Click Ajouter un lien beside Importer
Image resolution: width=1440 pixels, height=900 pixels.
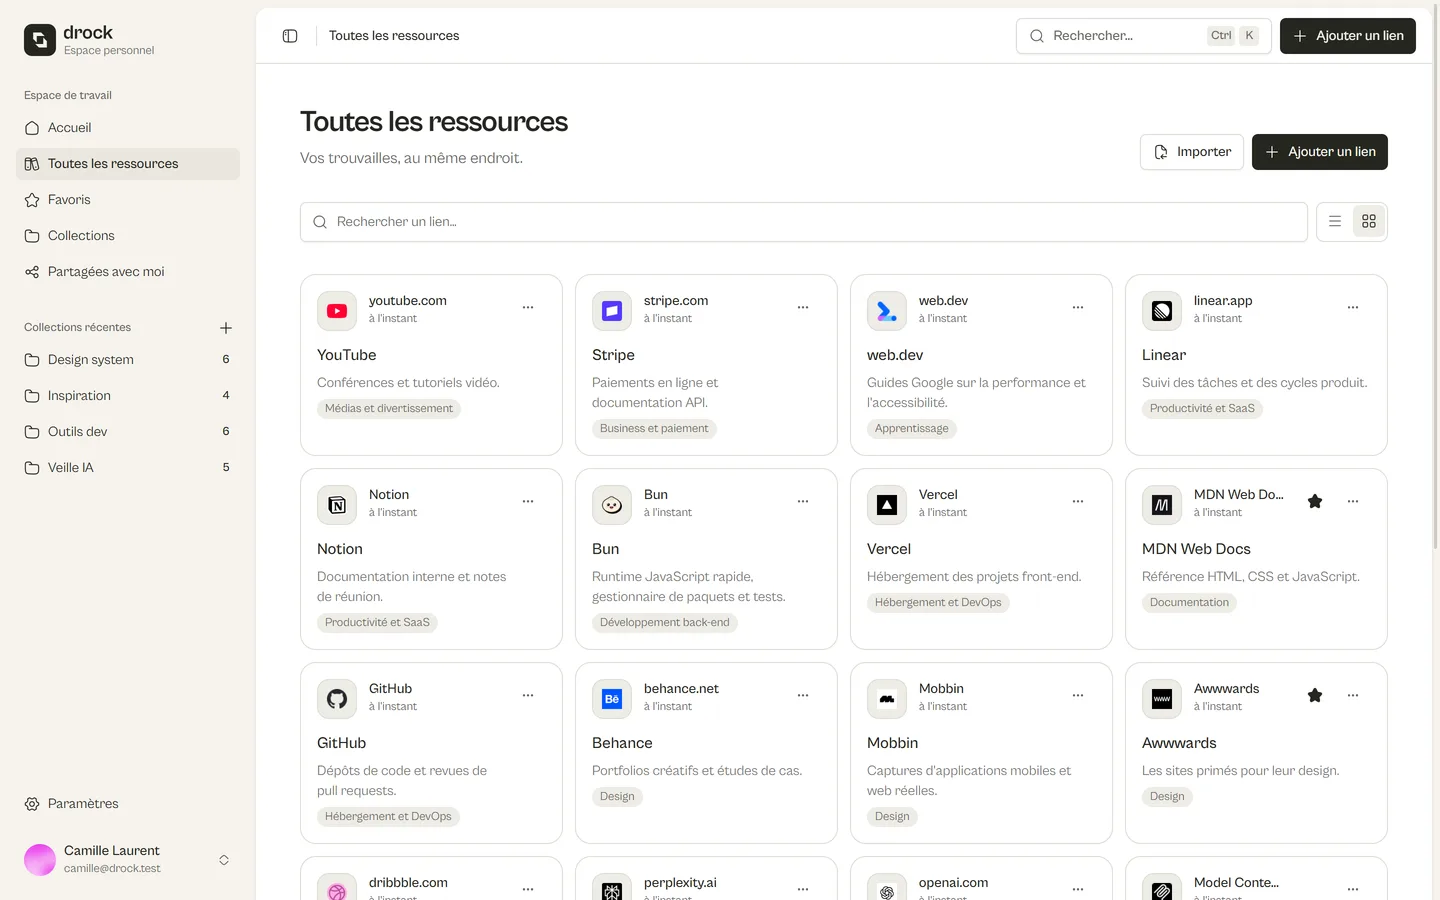1320,152
